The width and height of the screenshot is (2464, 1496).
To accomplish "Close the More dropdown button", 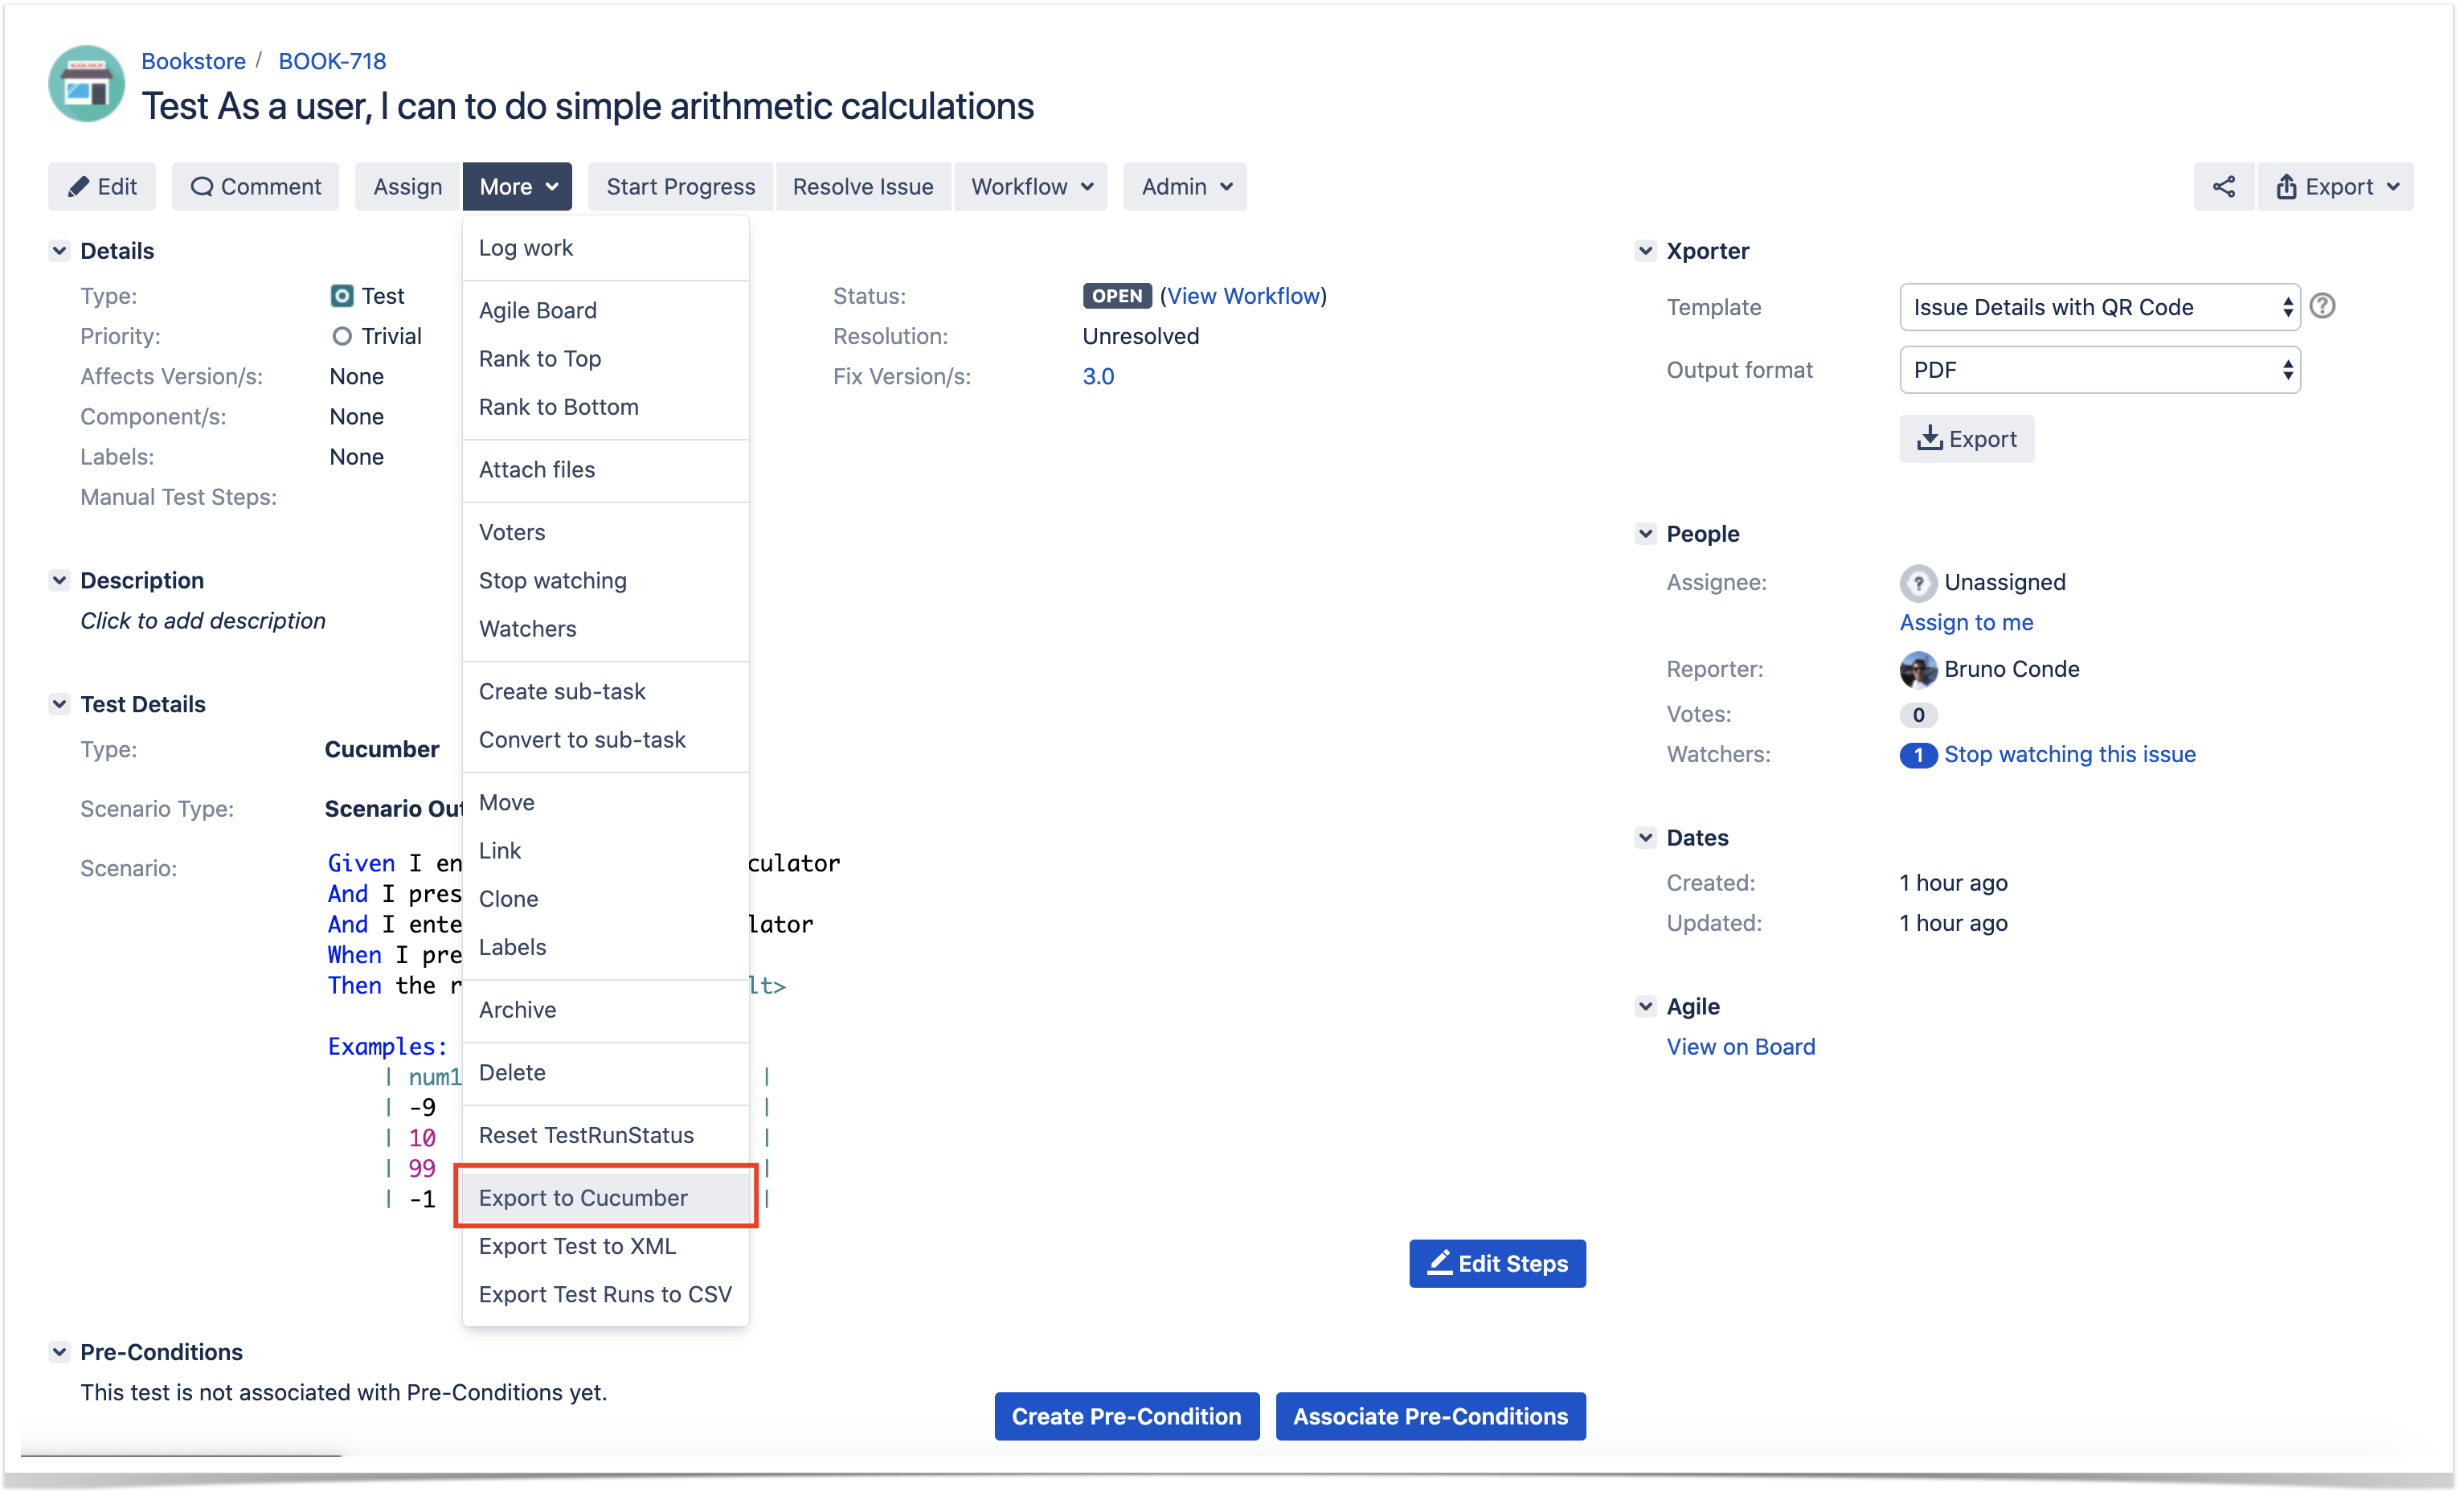I will tap(518, 187).
